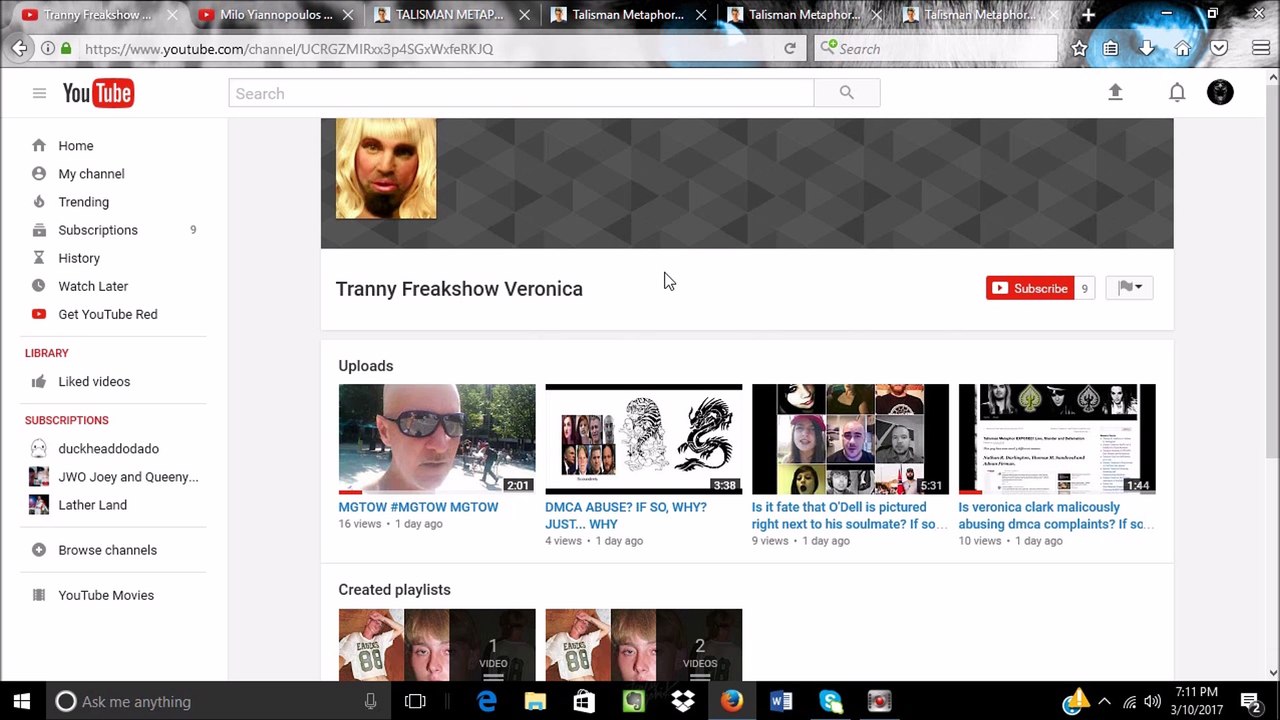
Task: Bookmark this page with the star icon
Action: coord(1079,48)
